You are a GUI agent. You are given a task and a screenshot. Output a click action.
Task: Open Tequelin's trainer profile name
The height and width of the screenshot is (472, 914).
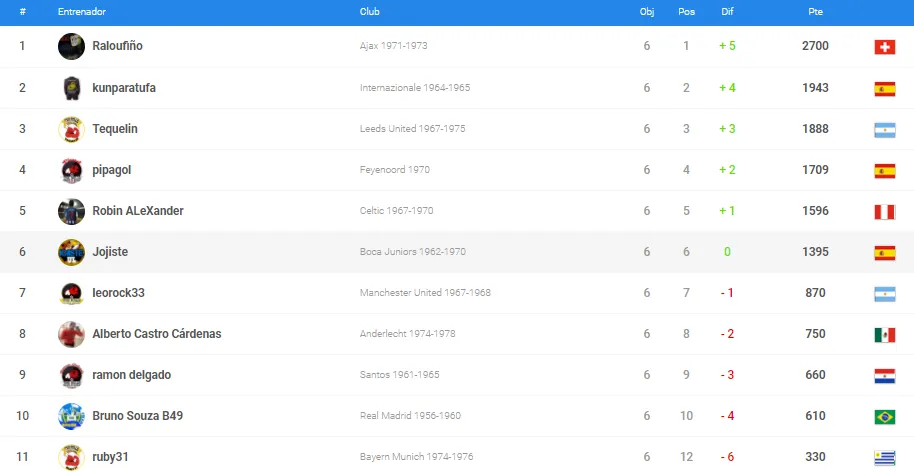115,129
